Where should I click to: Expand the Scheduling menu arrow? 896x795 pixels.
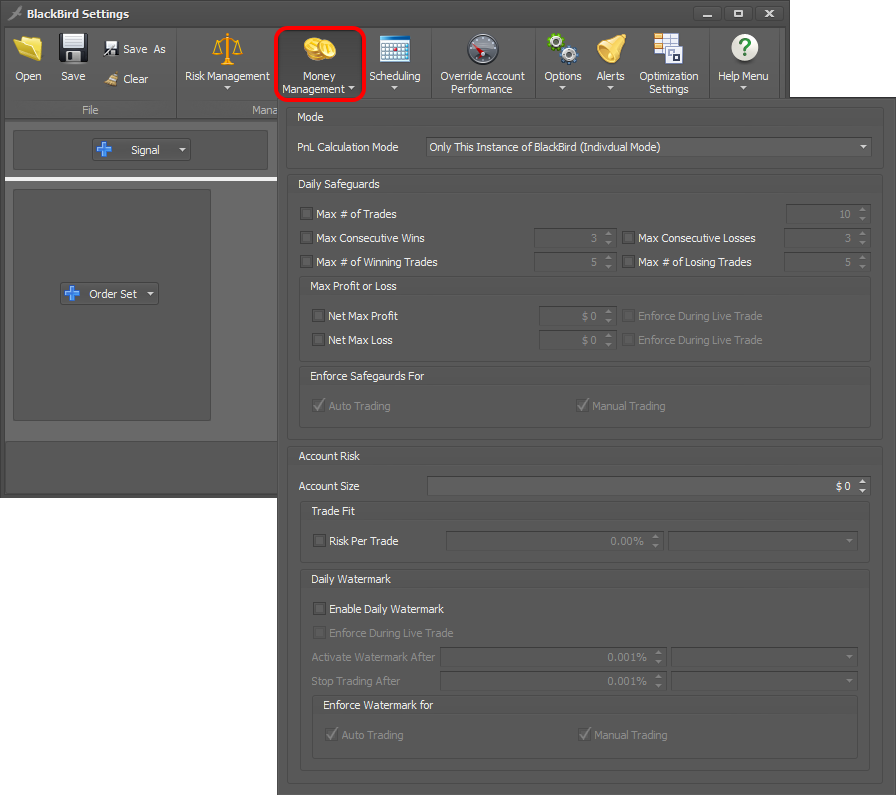(394, 89)
